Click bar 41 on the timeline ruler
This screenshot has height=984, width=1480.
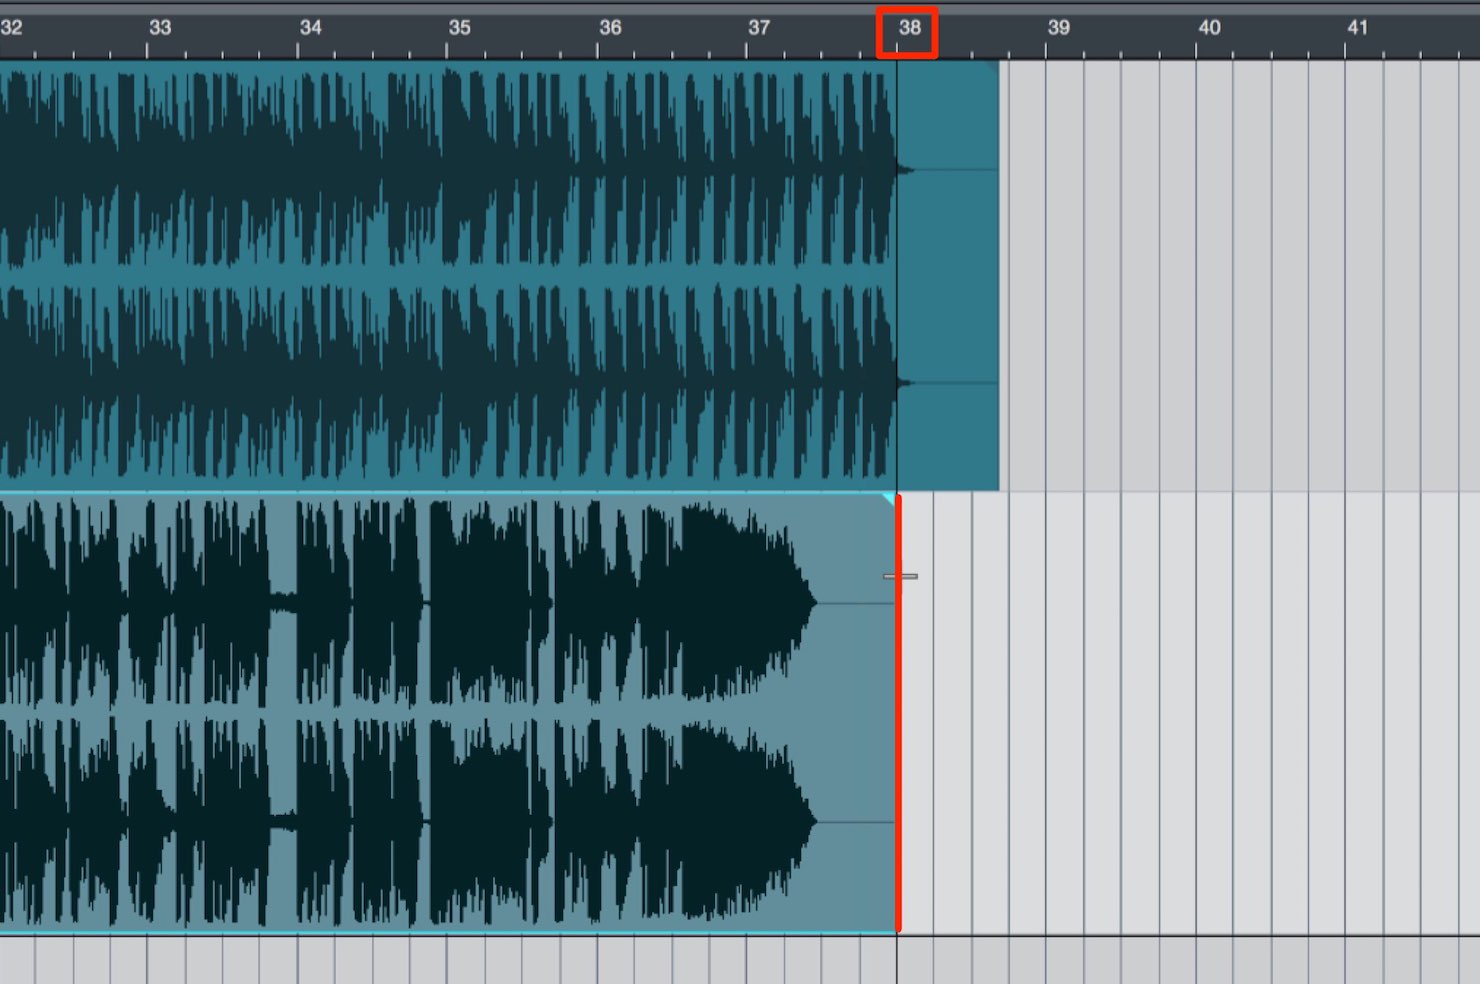1357,28
